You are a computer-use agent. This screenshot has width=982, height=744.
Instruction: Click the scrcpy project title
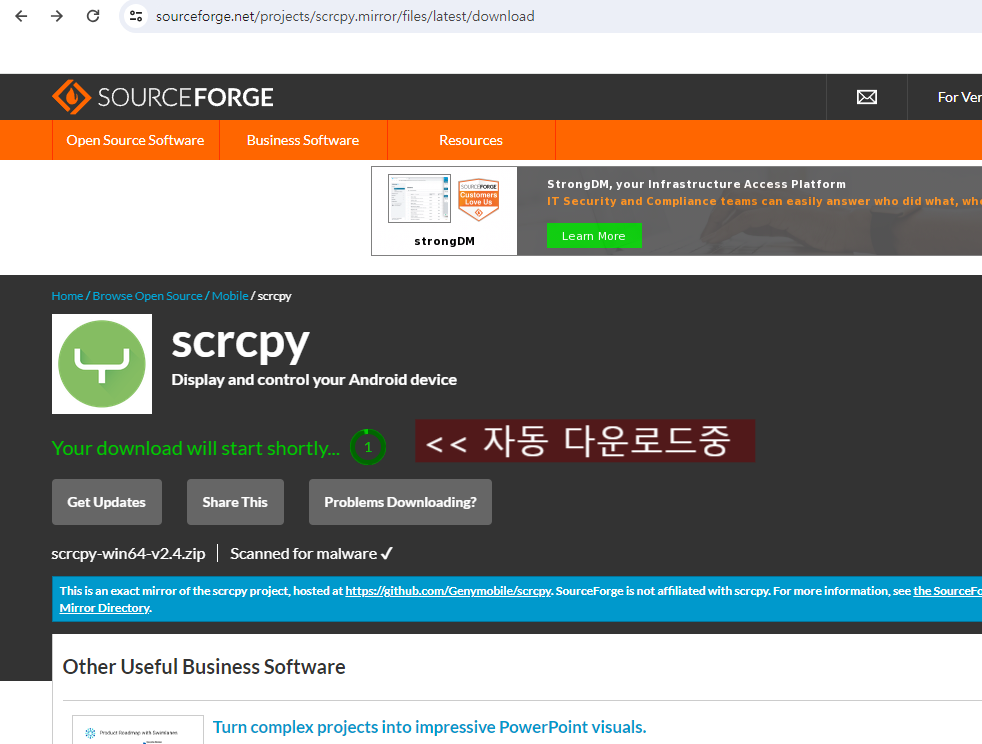[x=240, y=343]
